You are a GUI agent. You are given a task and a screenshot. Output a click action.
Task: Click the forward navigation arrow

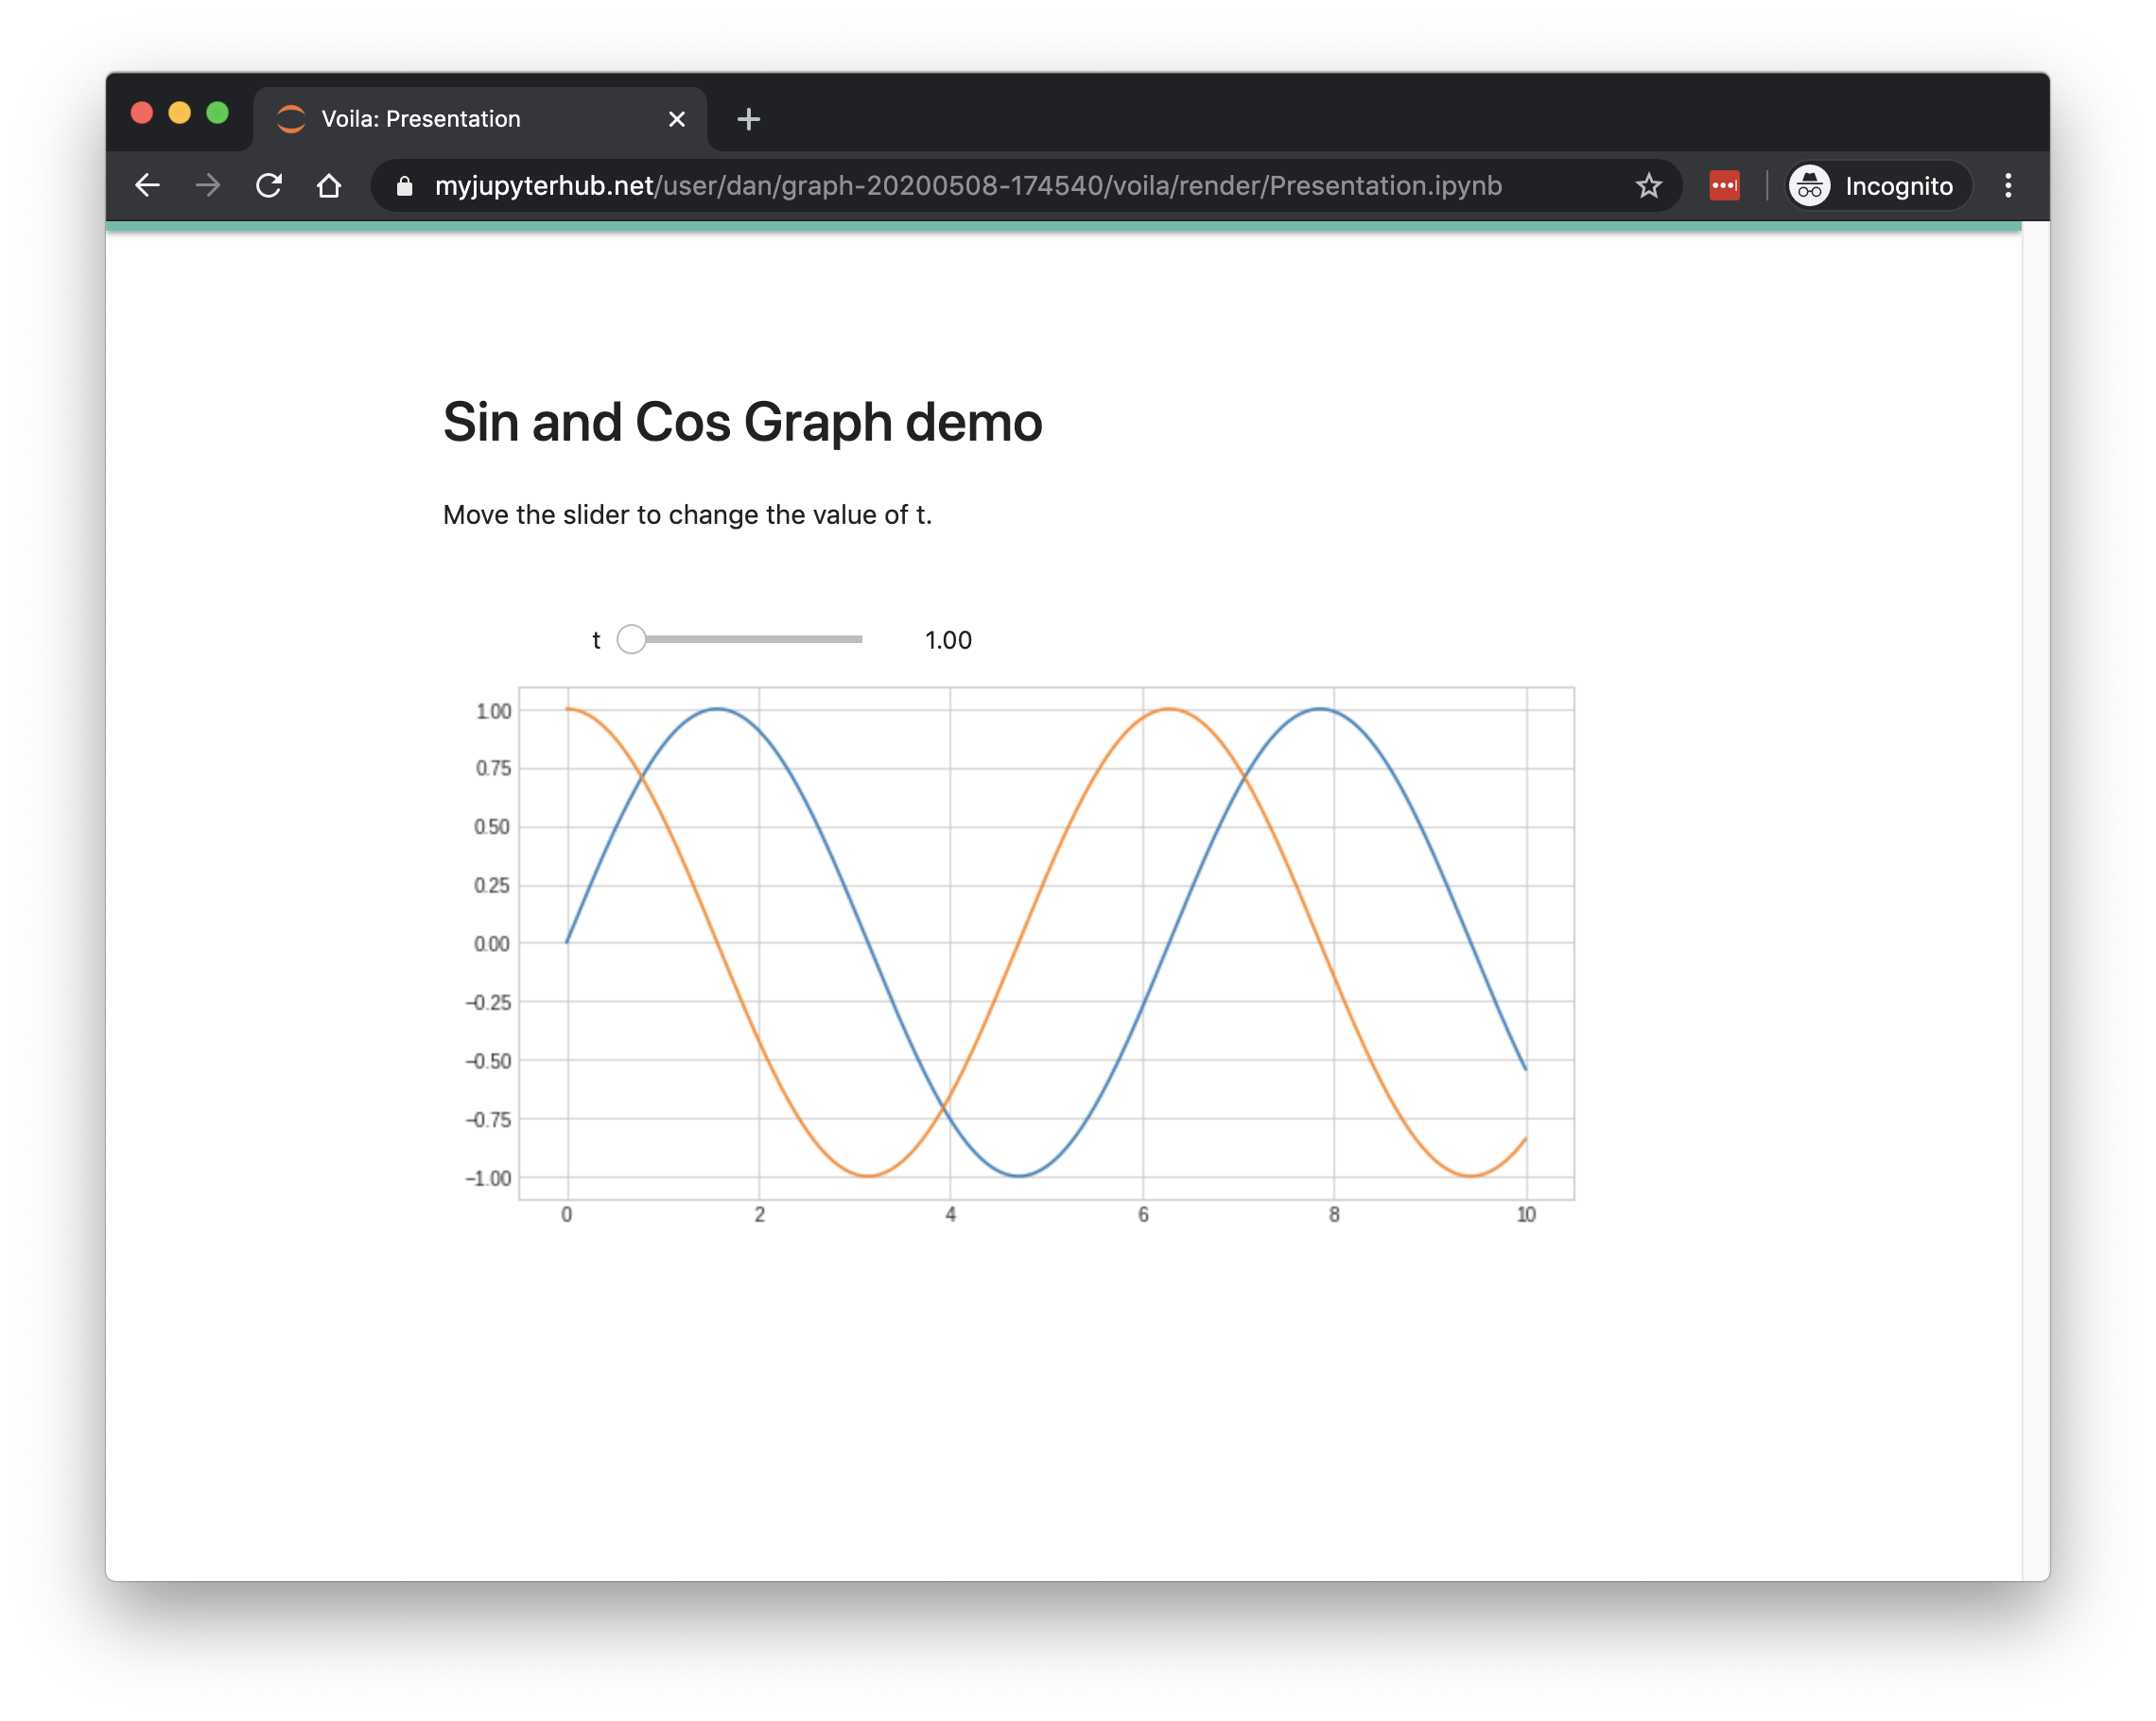(x=208, y=186)
